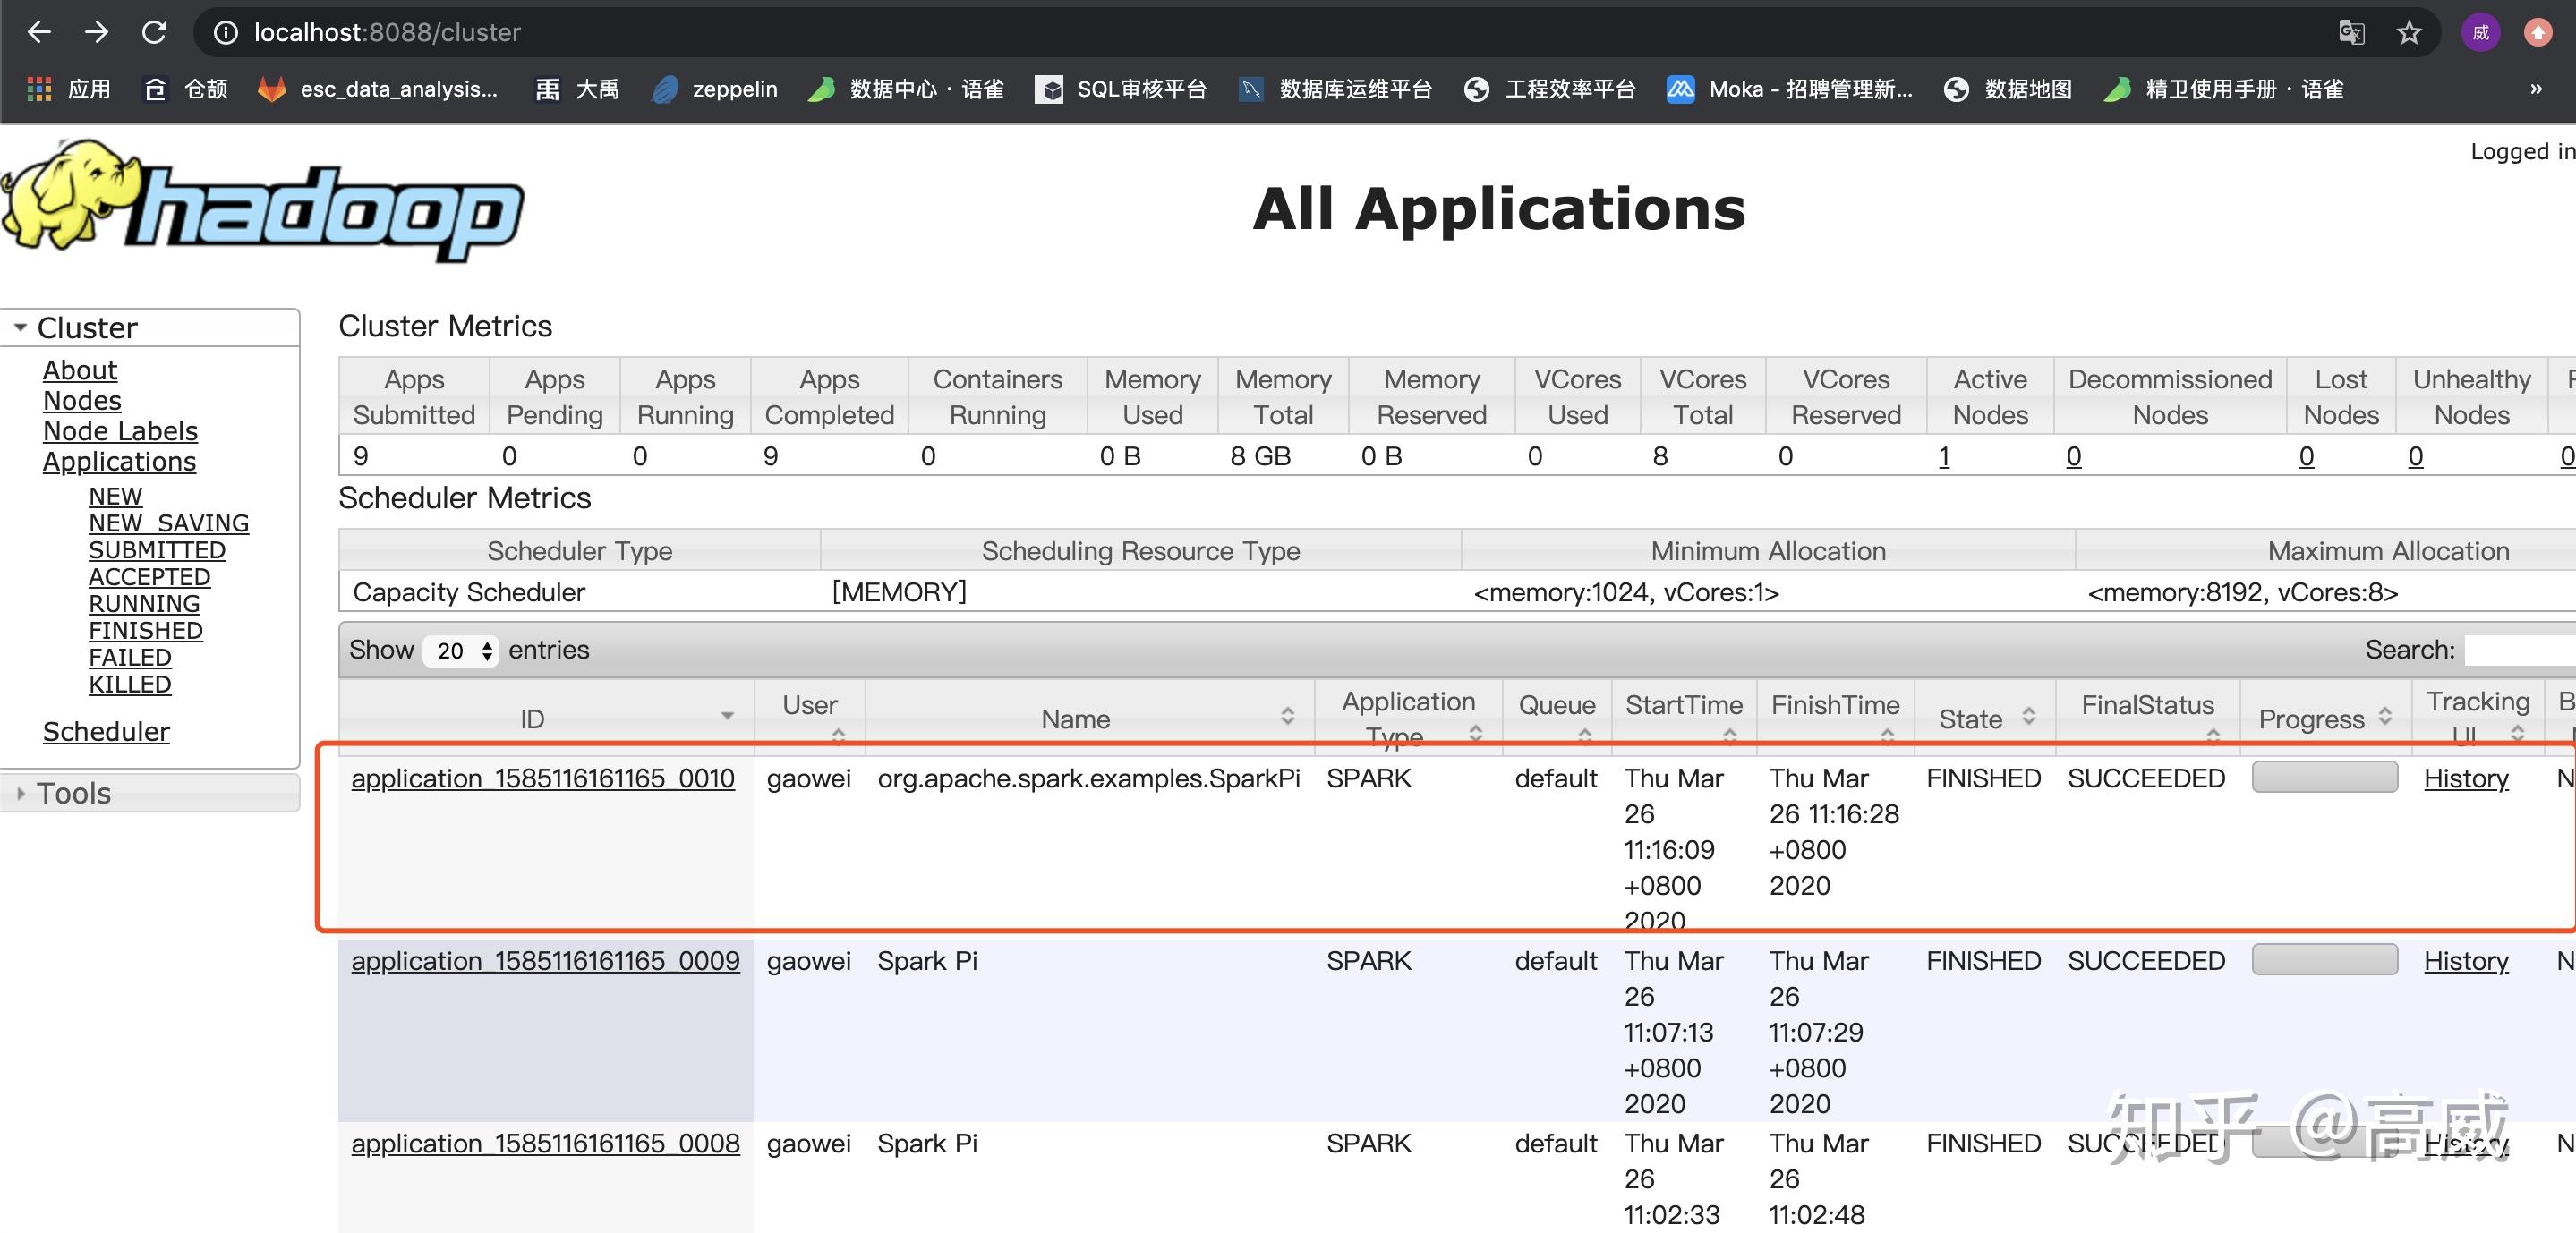2576x1233 pixels.
Task: Open 数据库运维平台 bookmark
Action: click(1335, 89)
